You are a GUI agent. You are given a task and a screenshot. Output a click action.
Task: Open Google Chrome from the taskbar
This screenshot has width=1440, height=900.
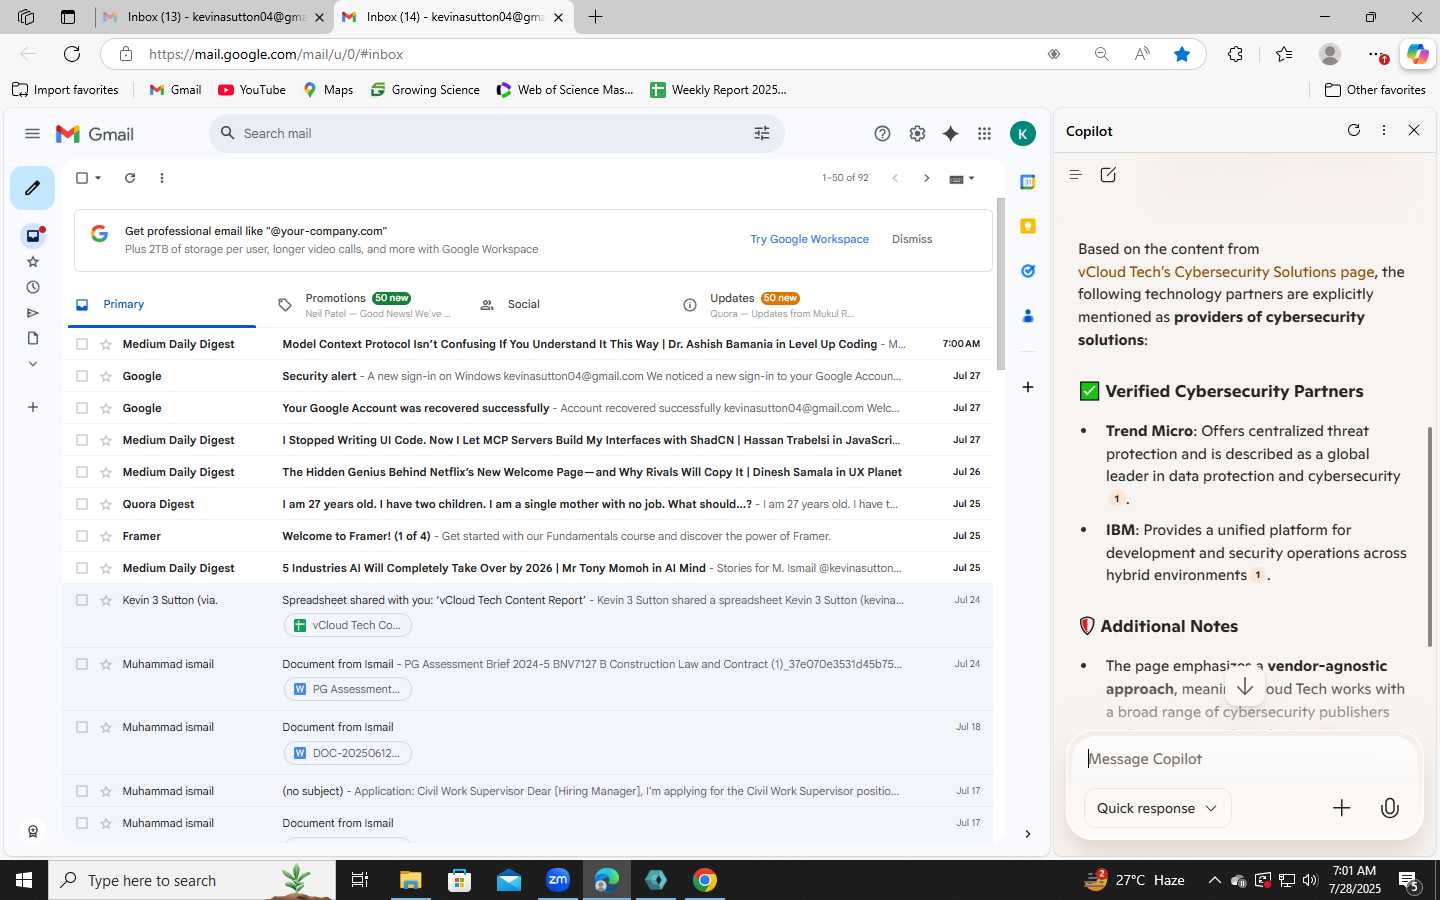coord(705,880)
